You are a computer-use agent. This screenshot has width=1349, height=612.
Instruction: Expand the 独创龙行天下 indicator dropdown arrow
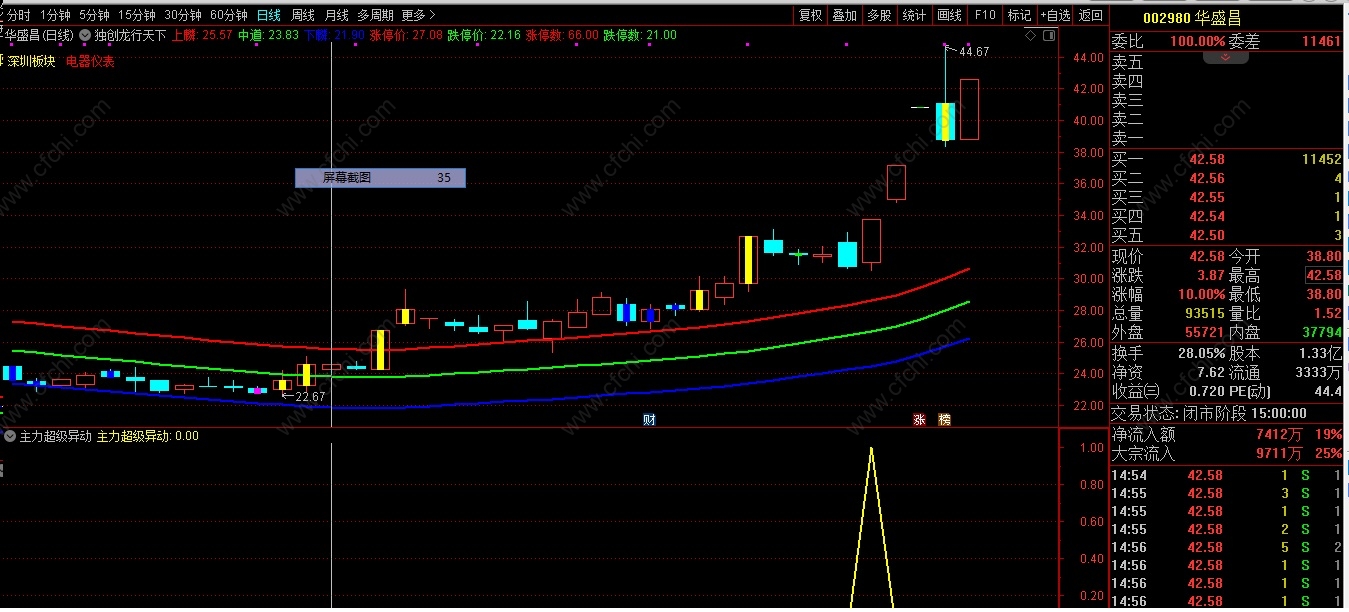pyautogui.click(x=85, y=35)
